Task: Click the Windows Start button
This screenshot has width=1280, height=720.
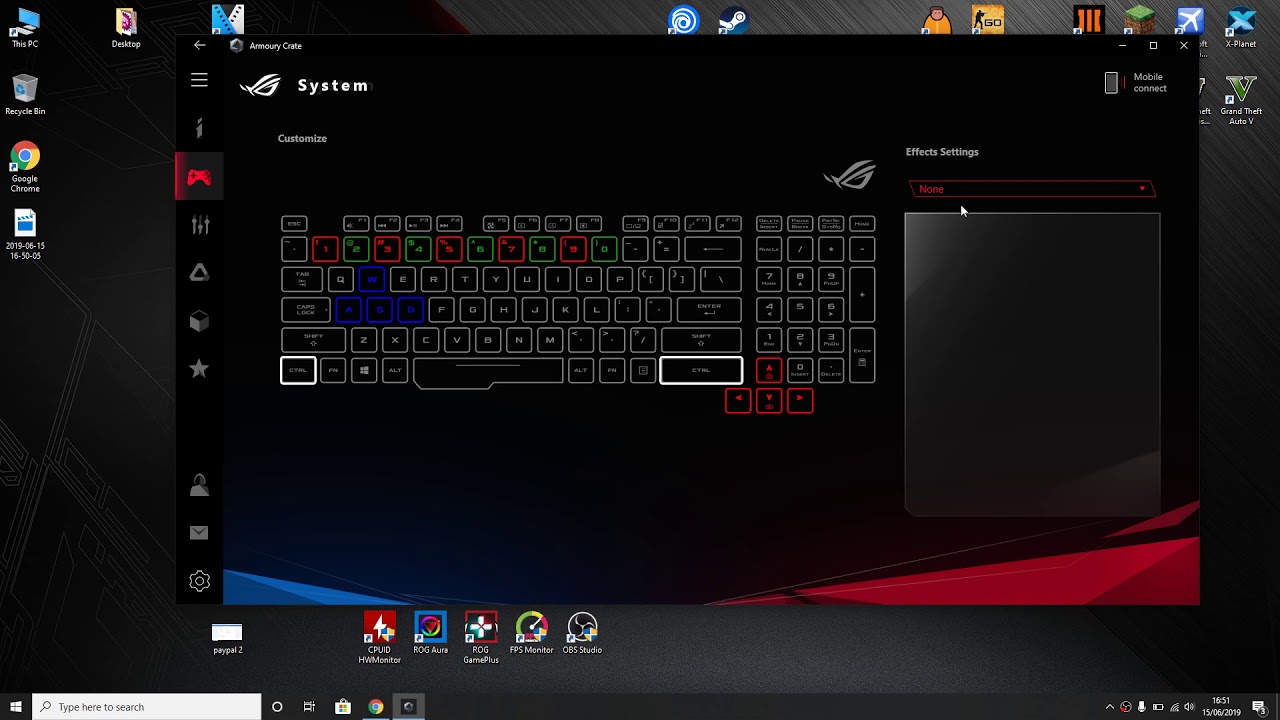Action: click(16, 707)
